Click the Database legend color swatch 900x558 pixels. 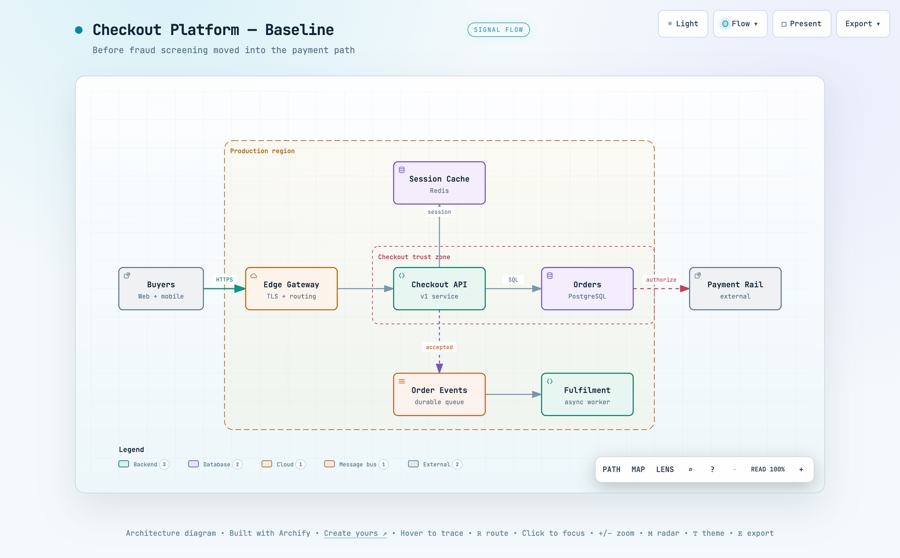pos(193,464)
